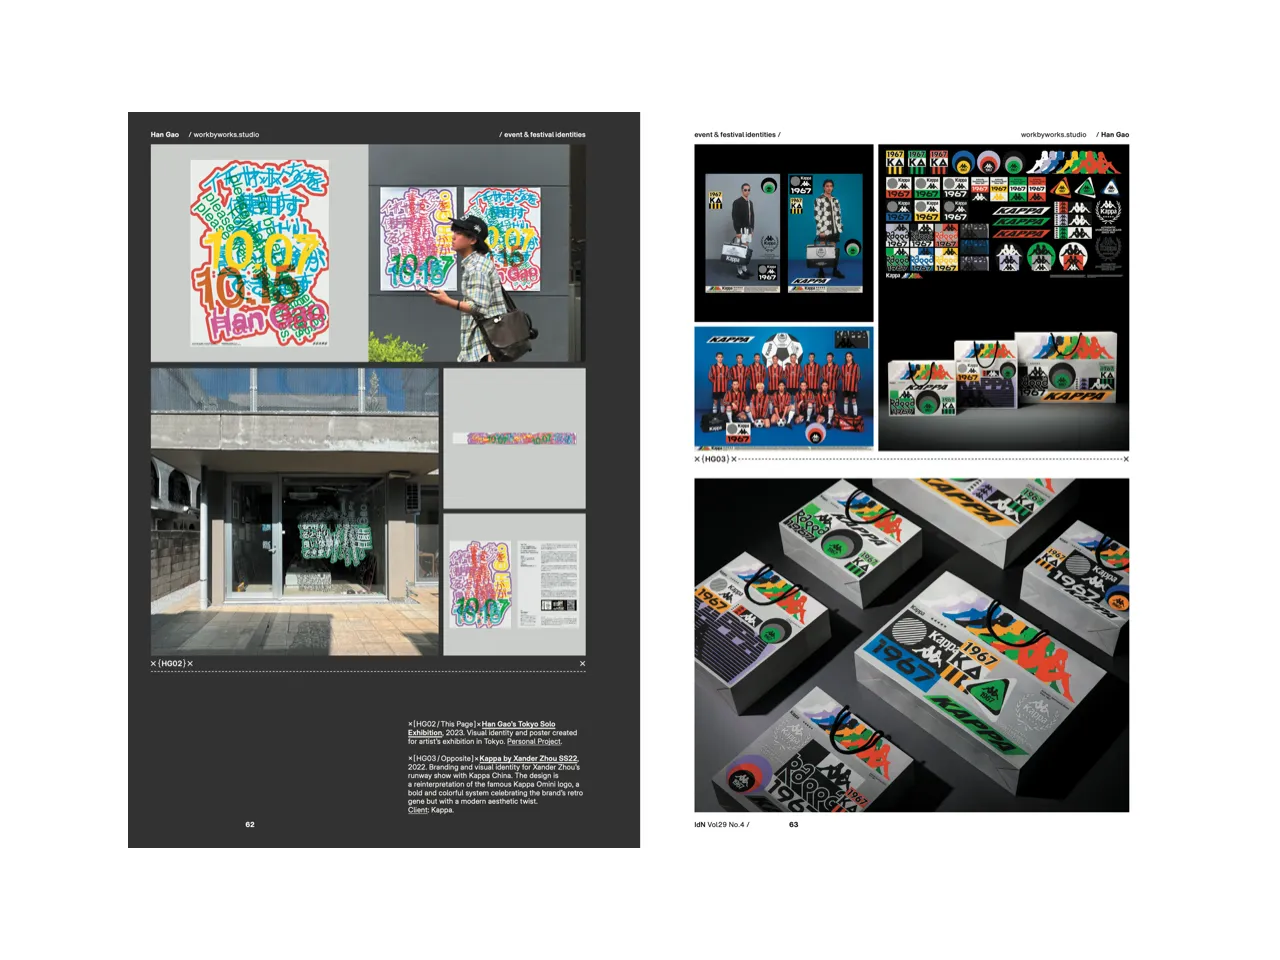
Task: Click 'workbyworks.studio' in the right page header
Action: [1053, 134]
